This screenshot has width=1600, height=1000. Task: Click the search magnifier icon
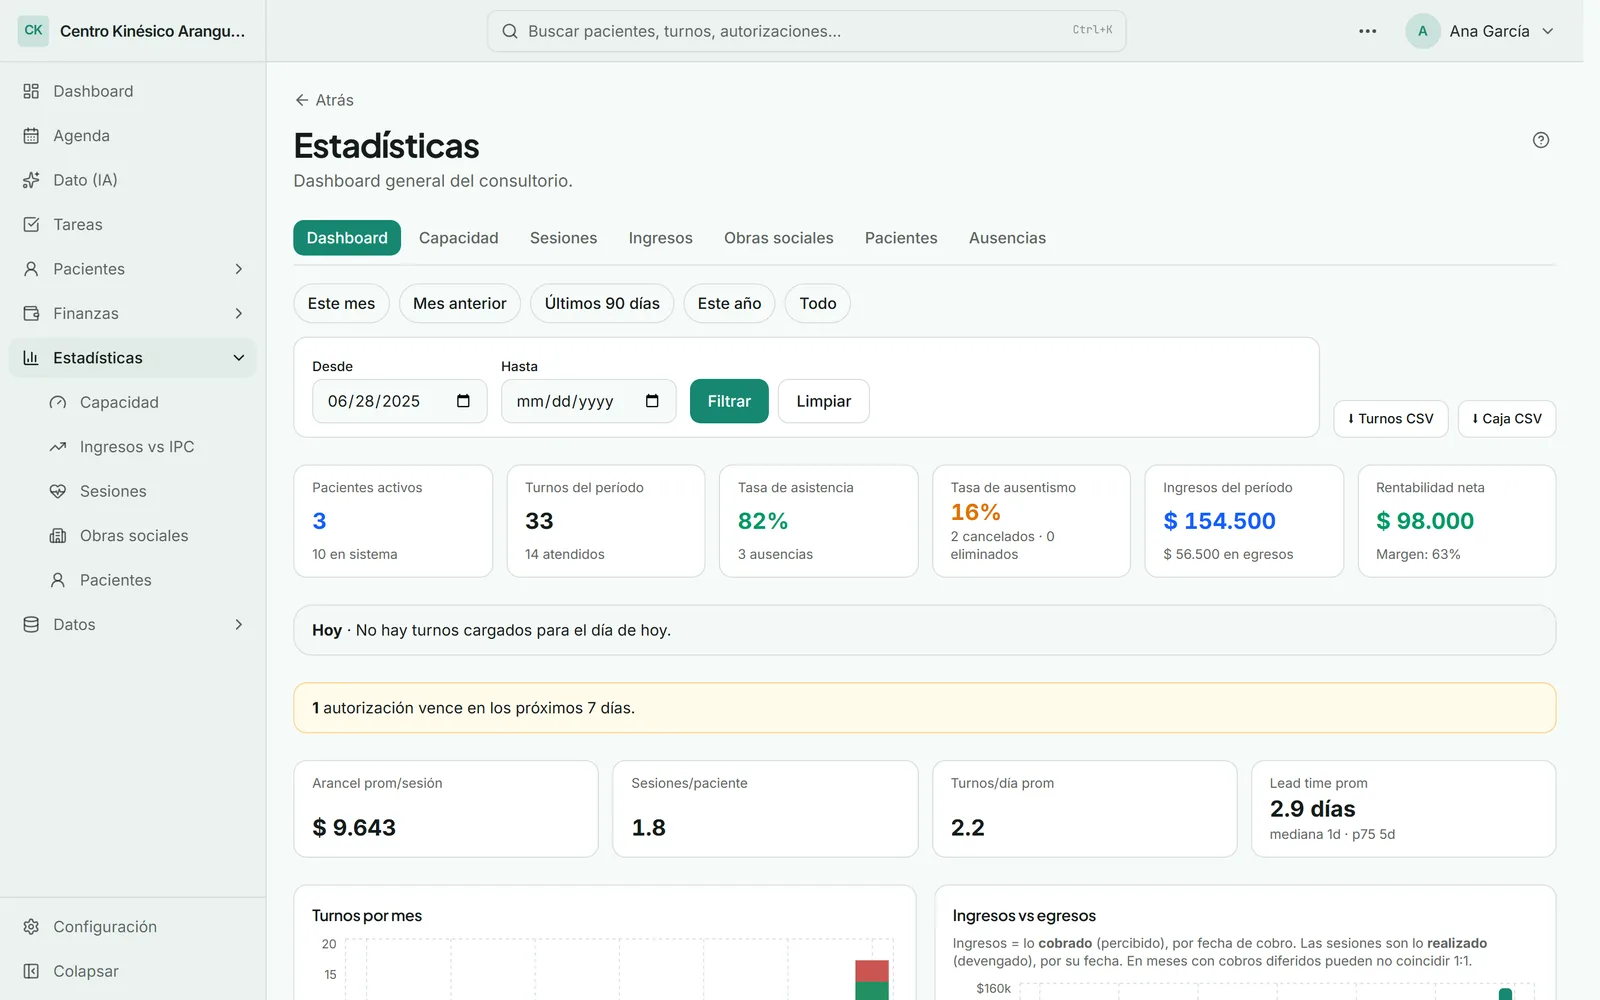pyautogui.click(x=510, y=31)
